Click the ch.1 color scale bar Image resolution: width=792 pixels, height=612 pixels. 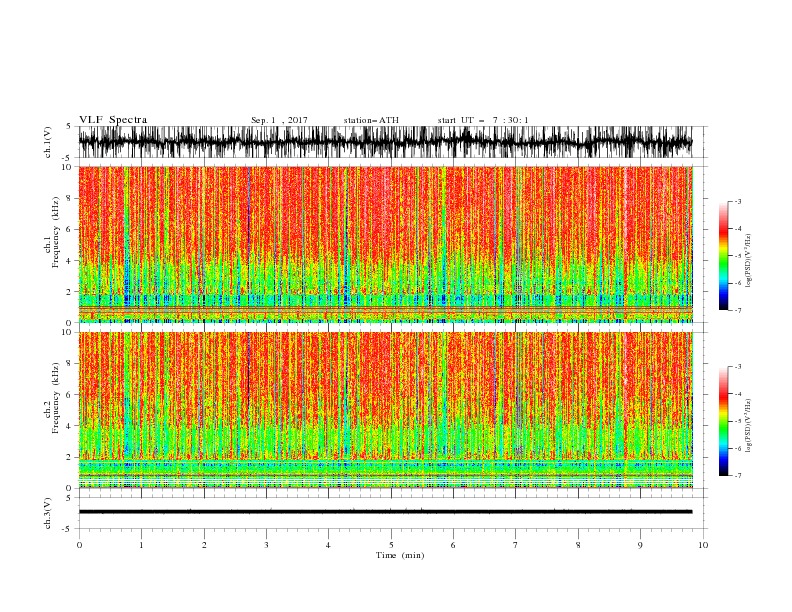tap(724, 256)
